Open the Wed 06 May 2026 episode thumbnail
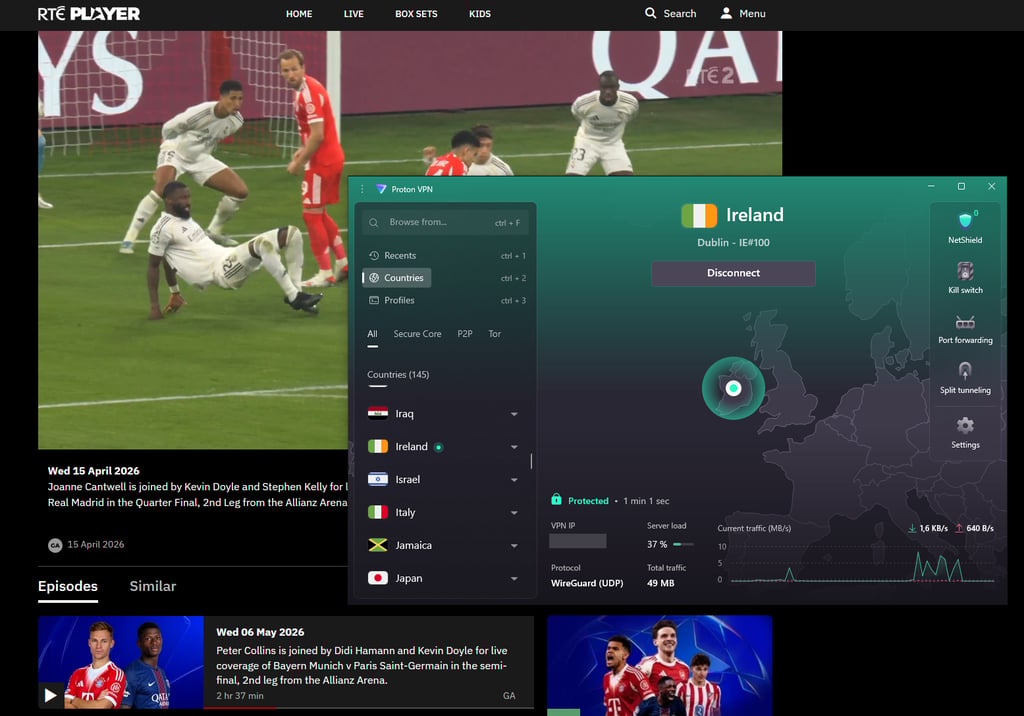Screen dimensions: 1024x716 pyautogui.click(x=121, y=662)
